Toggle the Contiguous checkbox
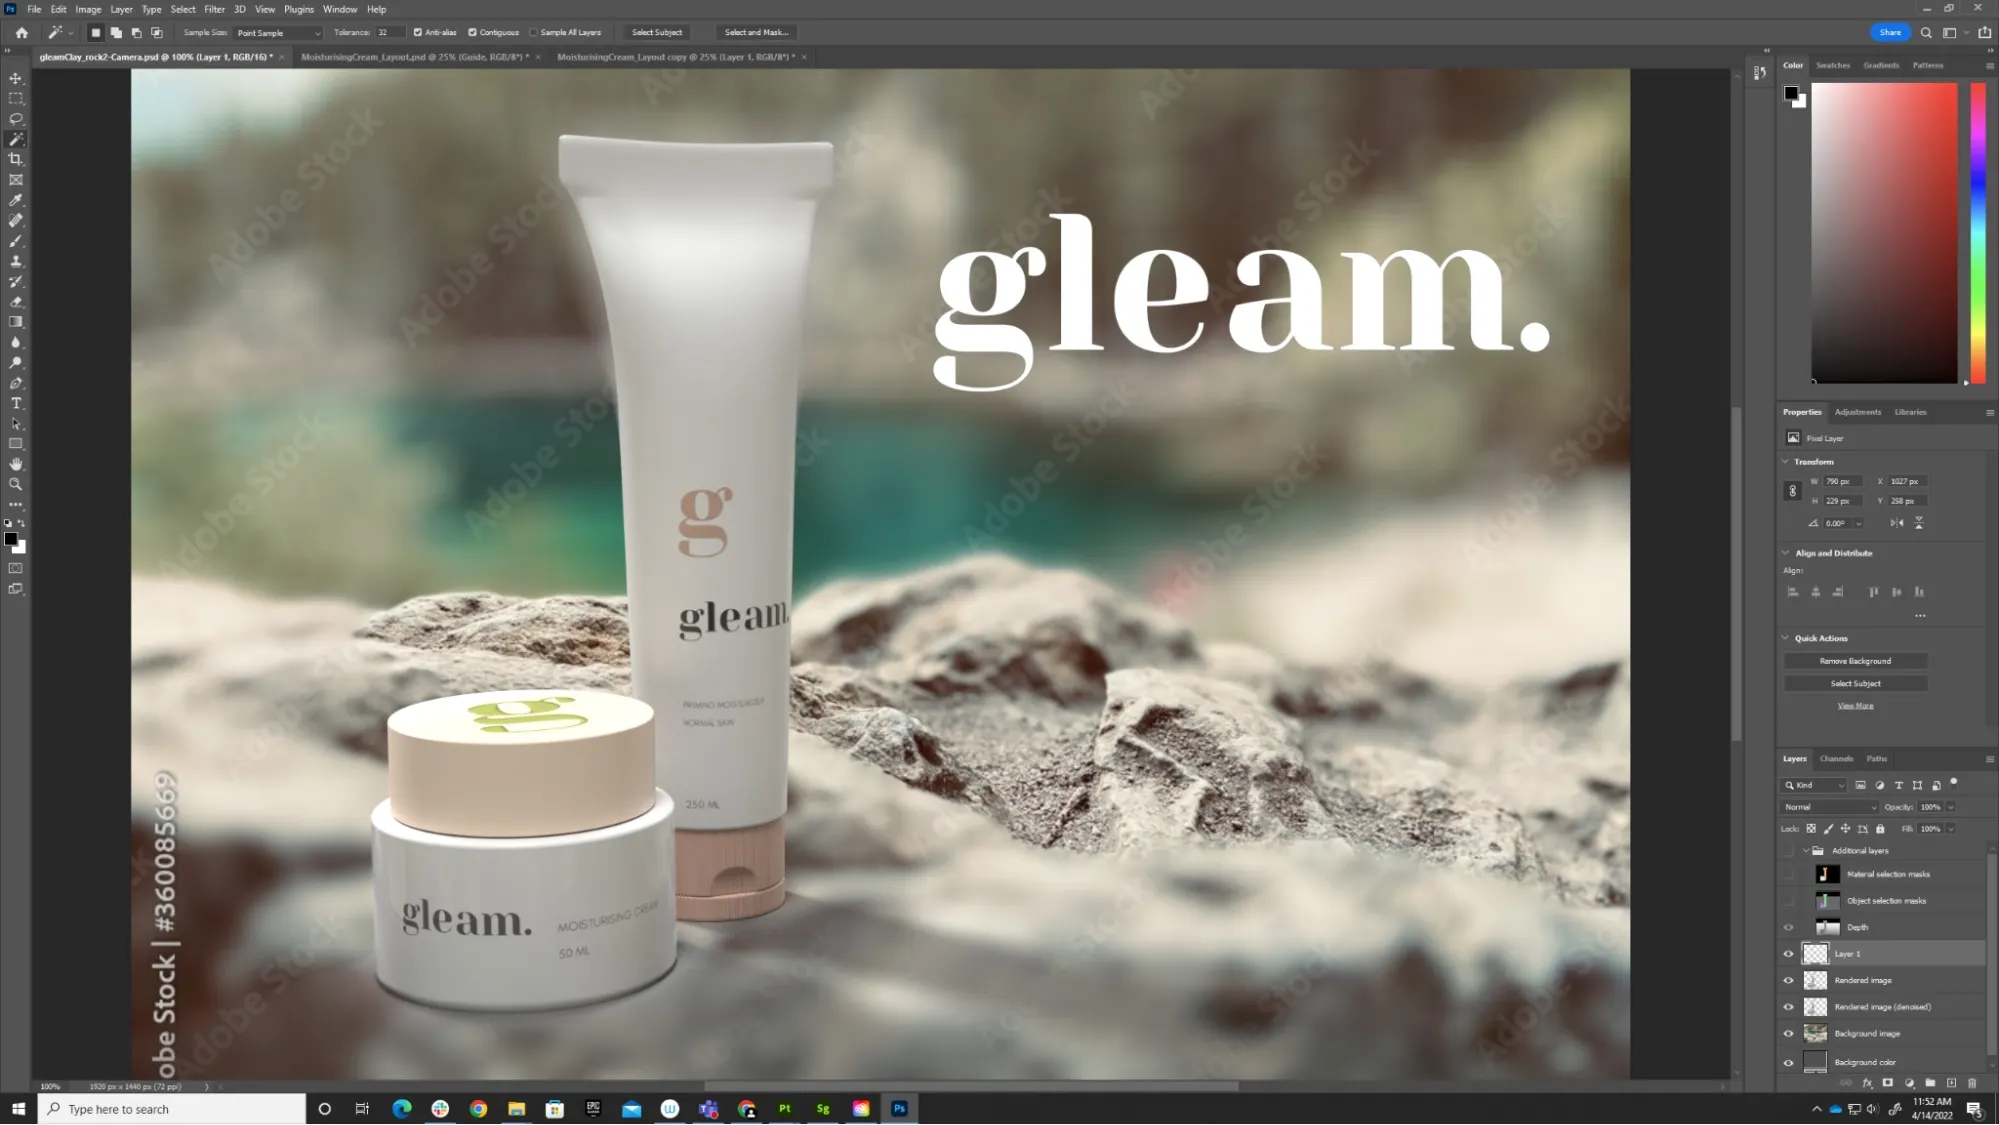Viewport: 1999px width, 1125px height. point(472,32)
